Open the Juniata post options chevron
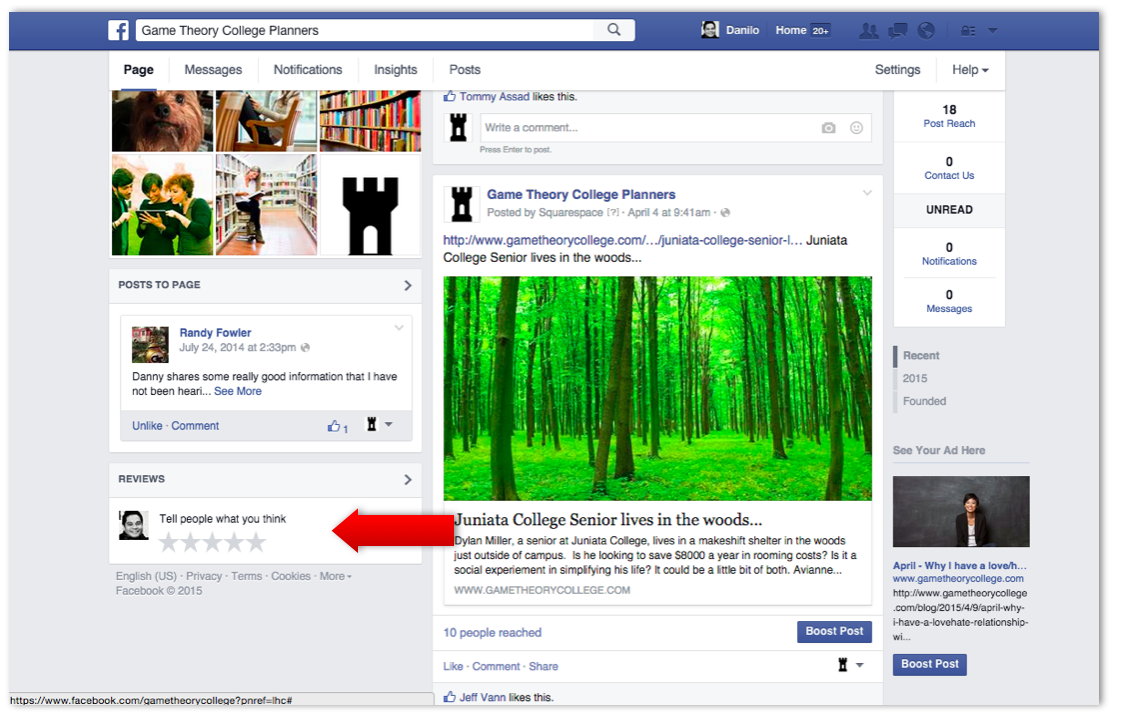The height and width of the screenshot is (723, 1121). (867, 193)
